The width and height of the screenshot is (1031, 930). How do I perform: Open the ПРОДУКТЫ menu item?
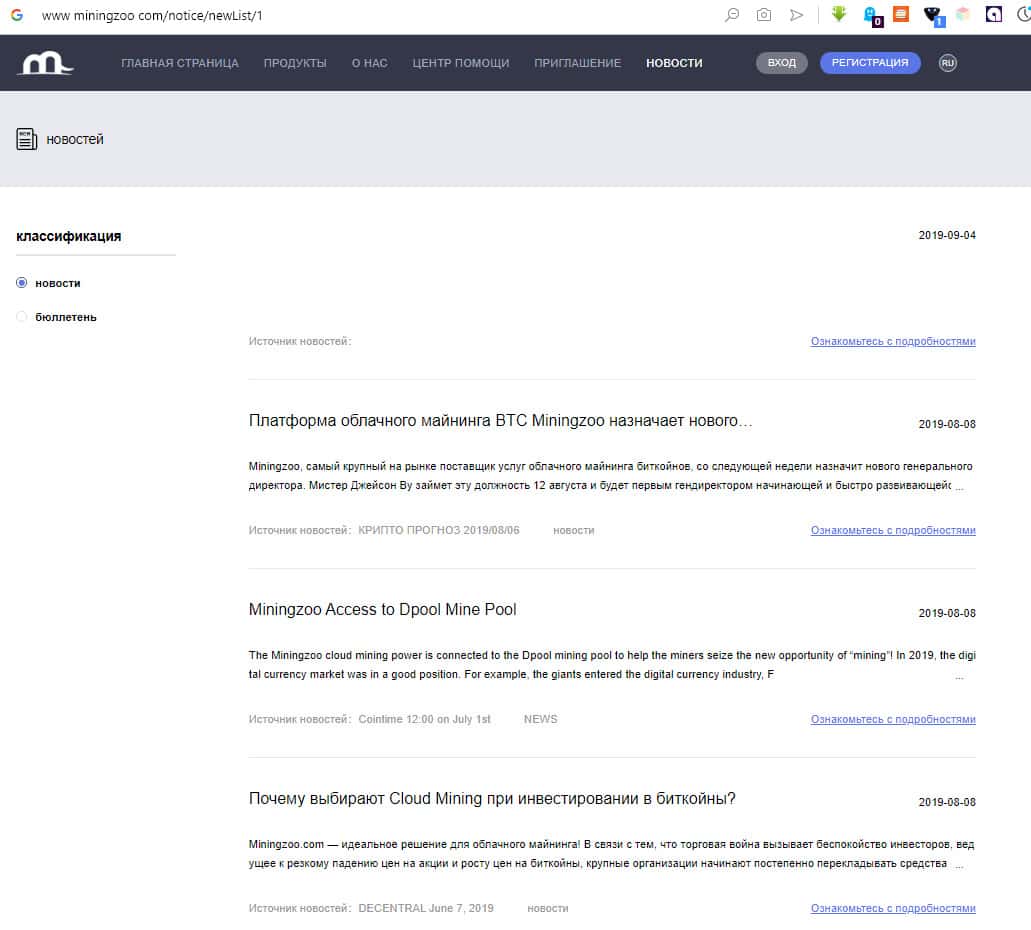click(295, 63)
